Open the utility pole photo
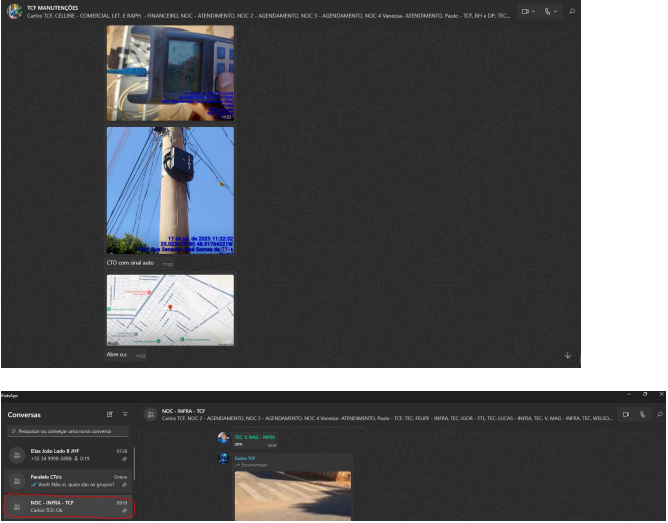The height and width of the screenshot is (523, 668). click(x=170, y=189)
